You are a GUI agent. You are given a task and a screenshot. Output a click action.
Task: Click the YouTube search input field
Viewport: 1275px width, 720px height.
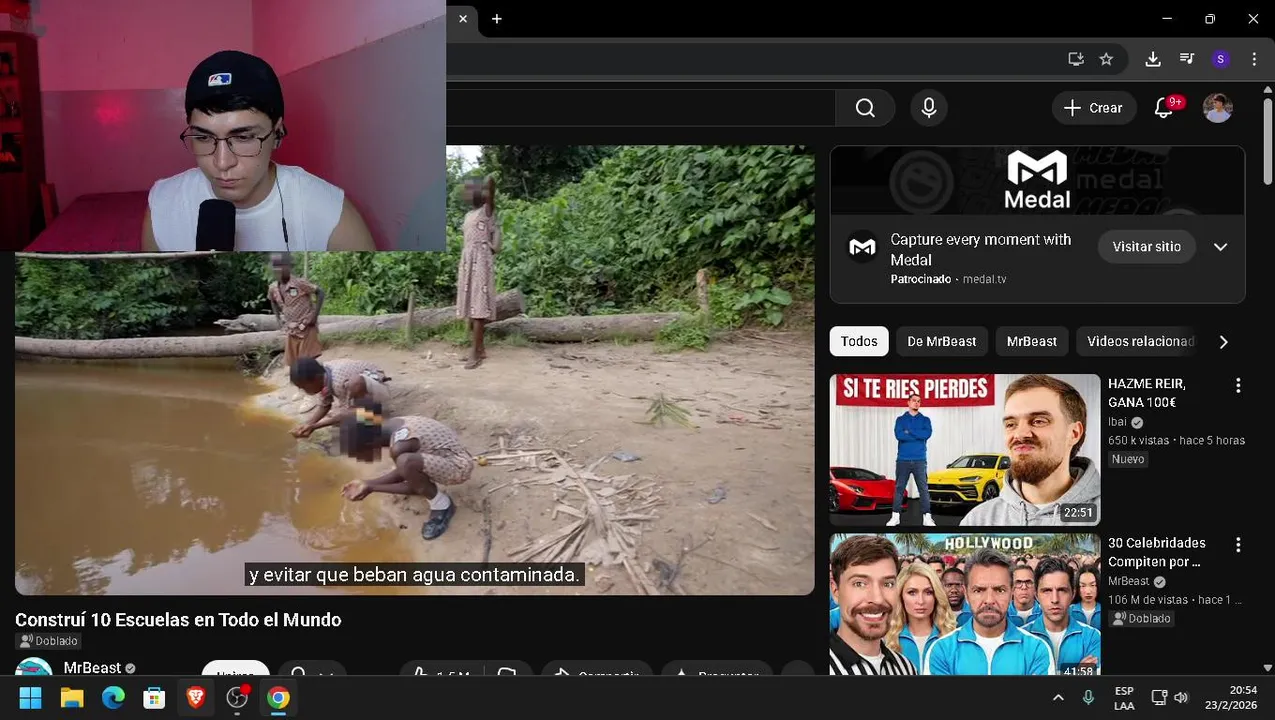(640, 108)
